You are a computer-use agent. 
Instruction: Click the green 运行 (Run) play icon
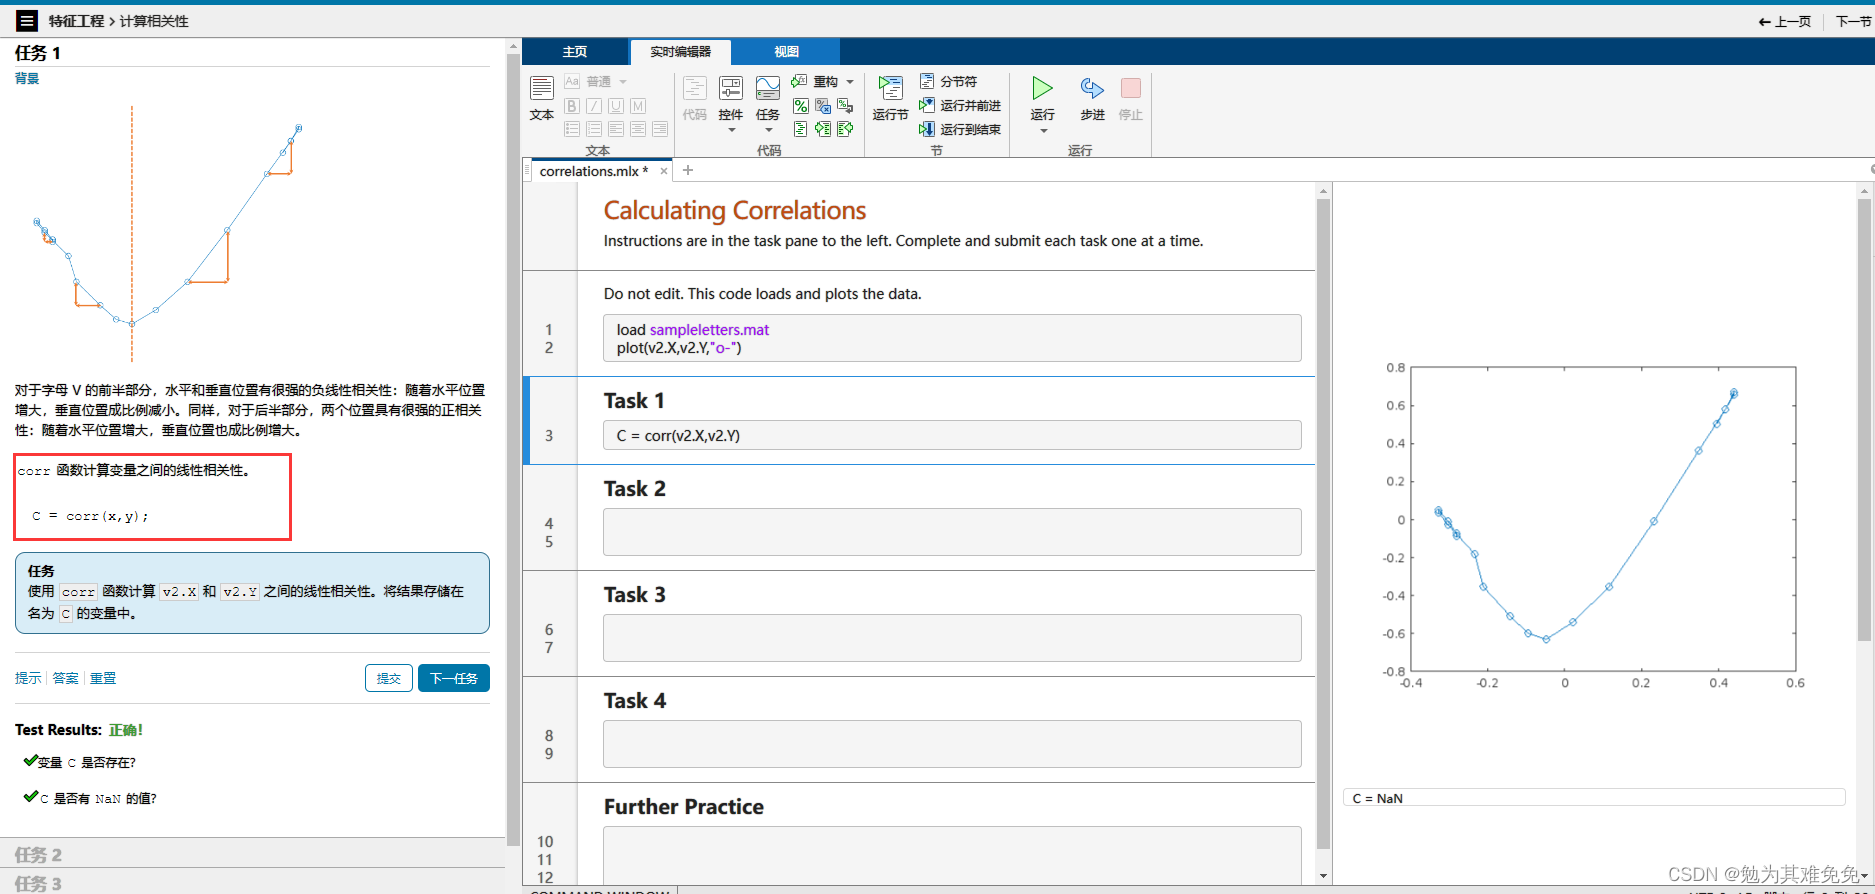(x=1042, y=89)
